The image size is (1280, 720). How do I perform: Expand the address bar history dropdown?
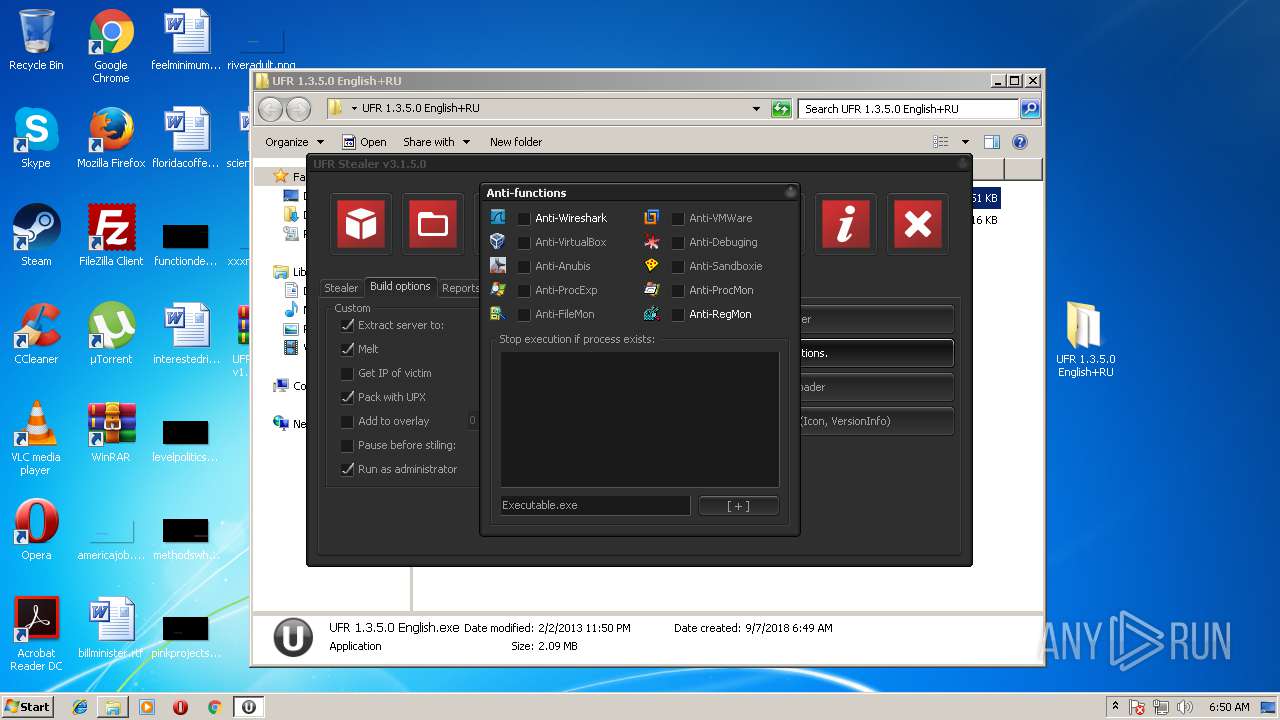pos(756,109)
